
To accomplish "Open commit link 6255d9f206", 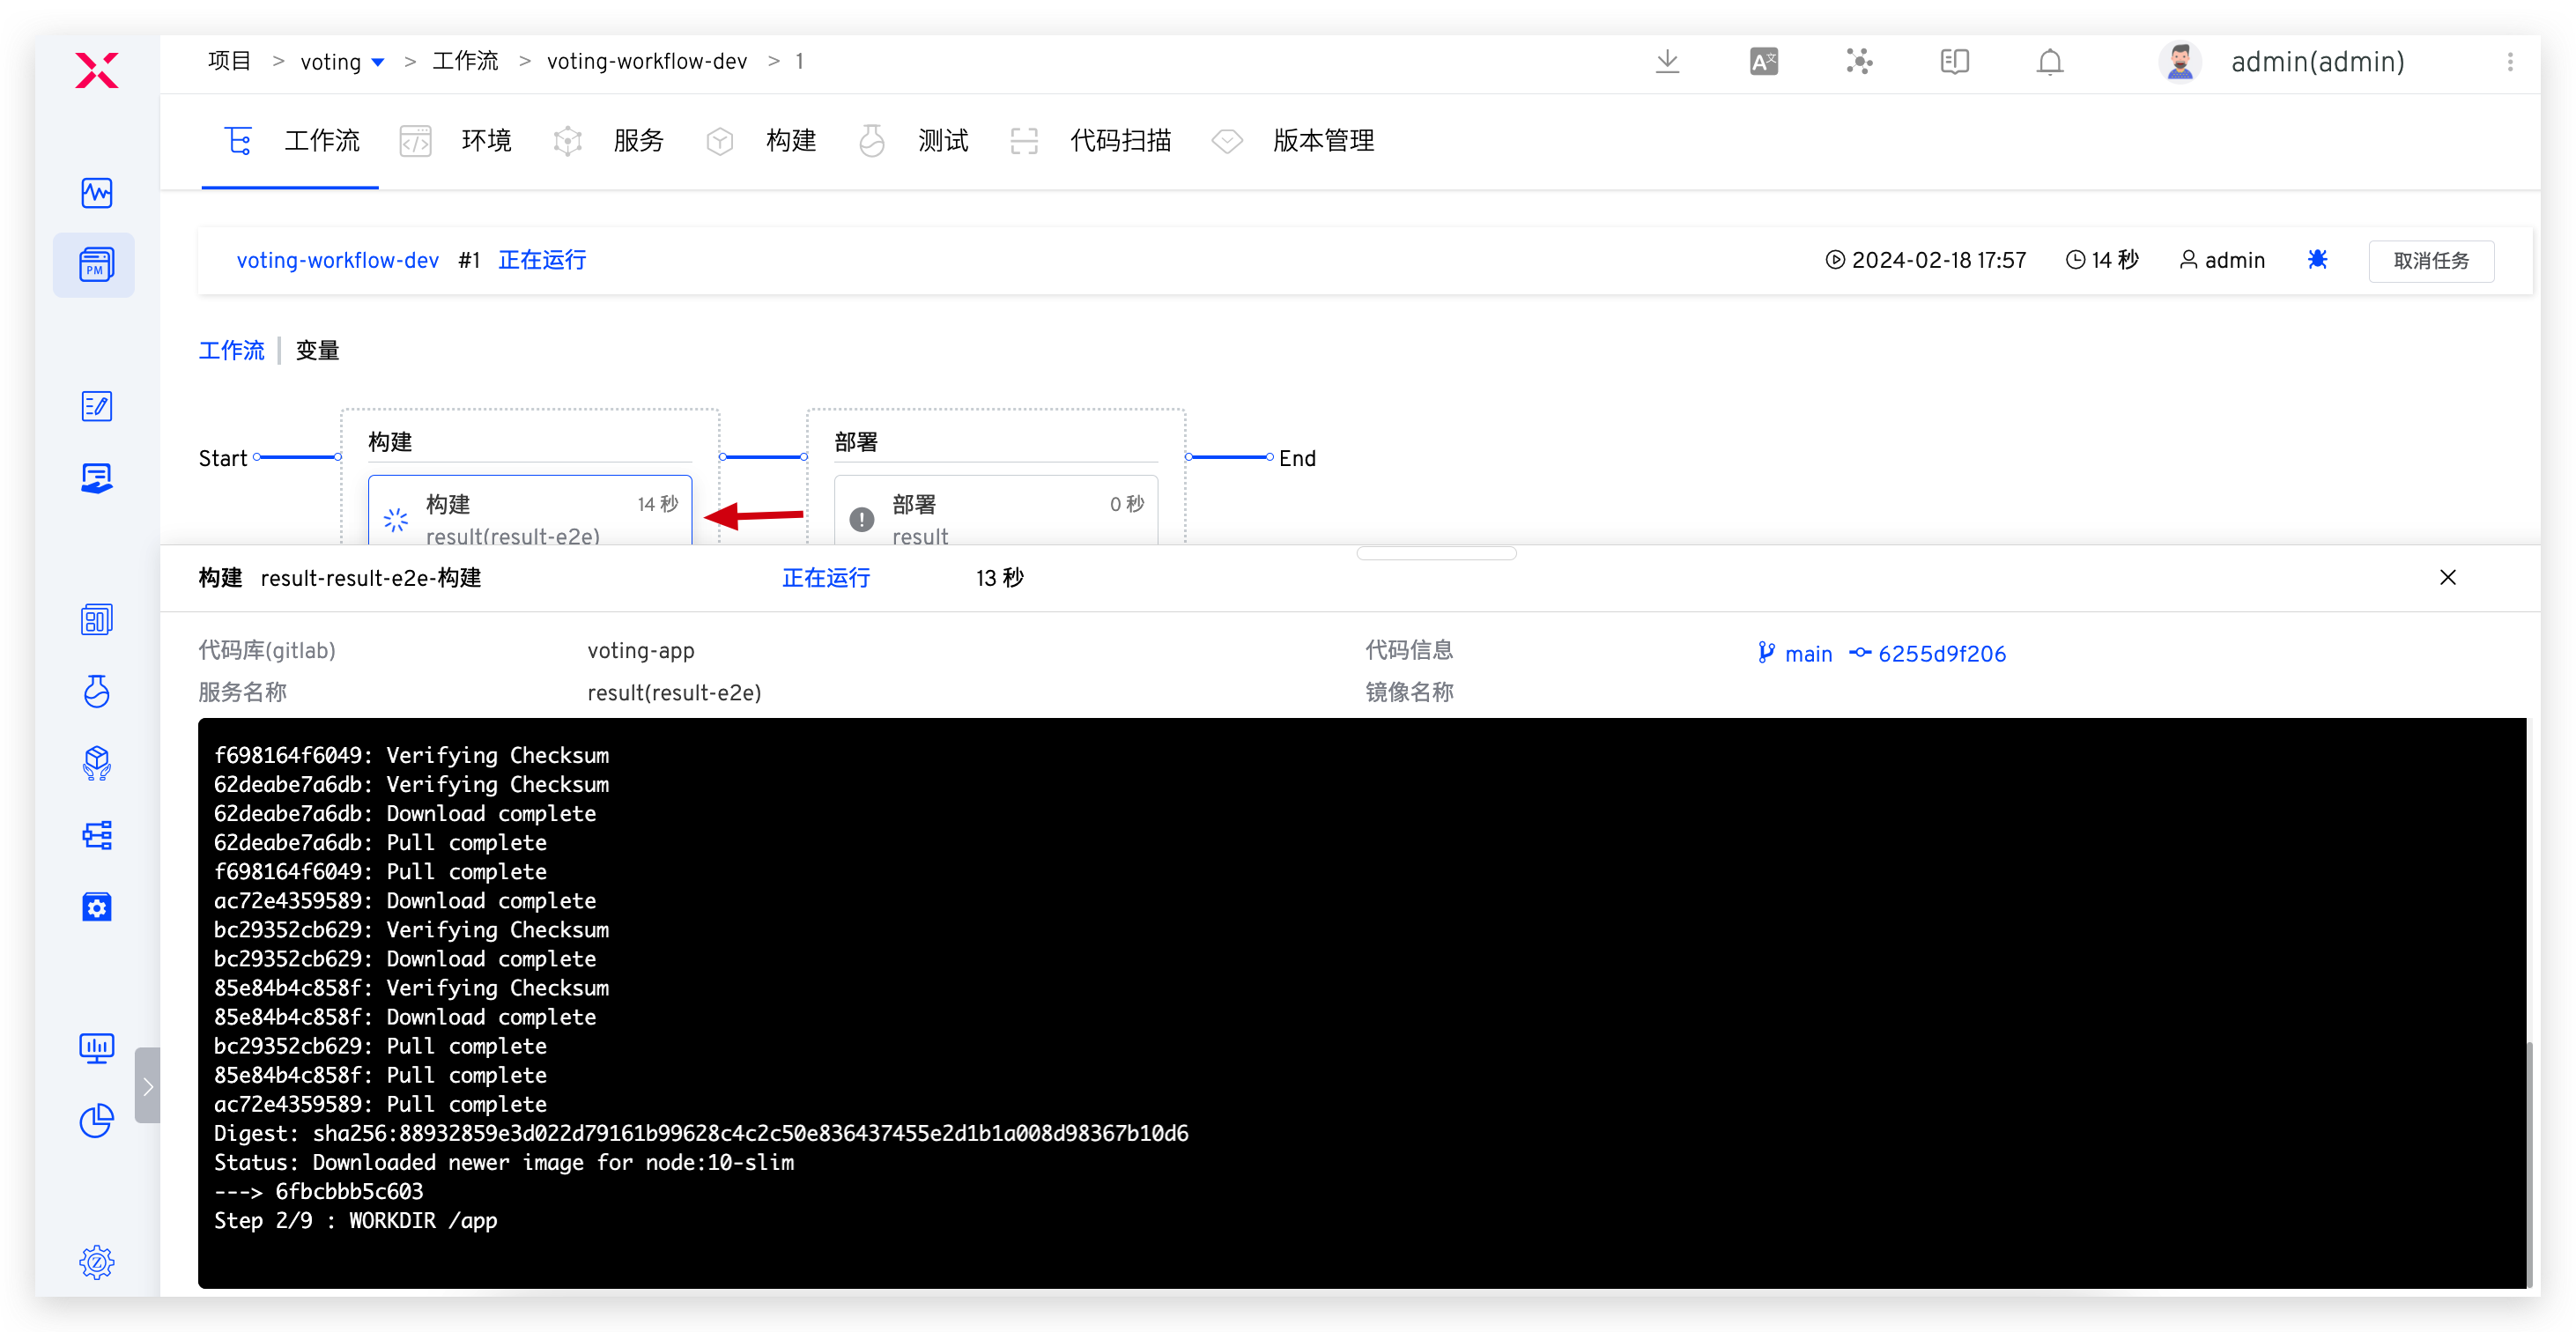I will point(1942,653).
